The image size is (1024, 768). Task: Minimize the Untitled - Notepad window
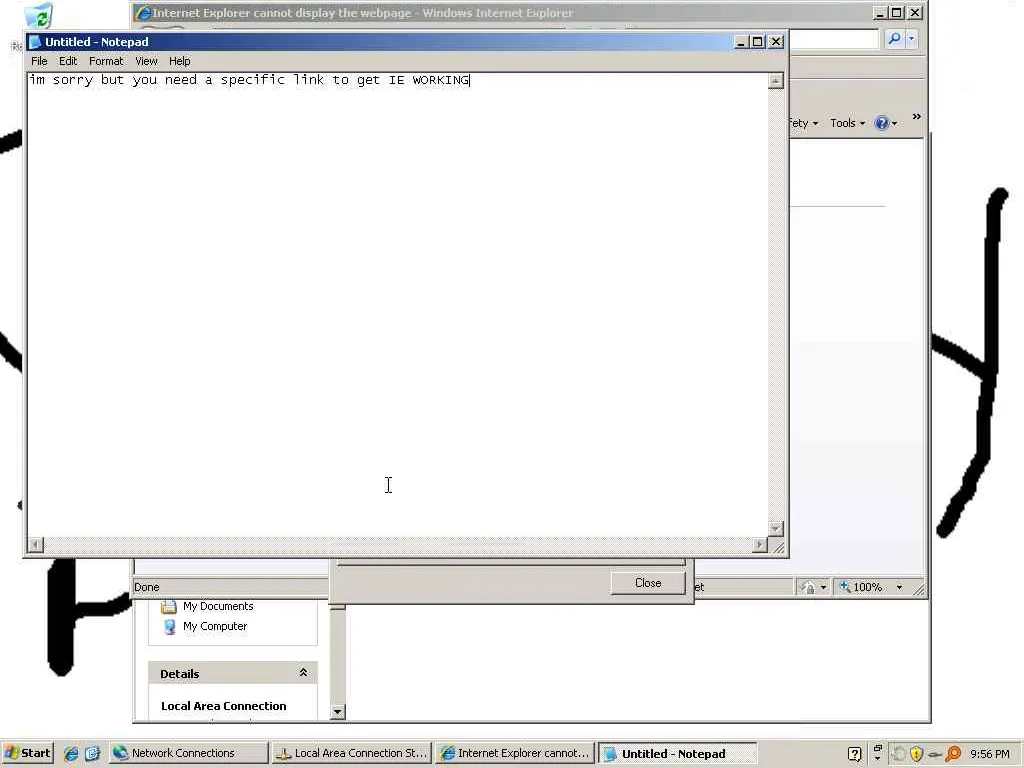tap(740, 42)
